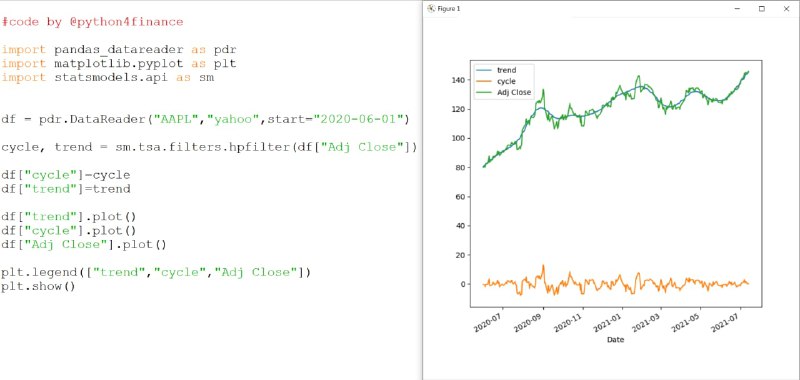This screenshot has width=800, height=380.
Task: Close the Figure 1 window
Action: click(x=786, y=8)
